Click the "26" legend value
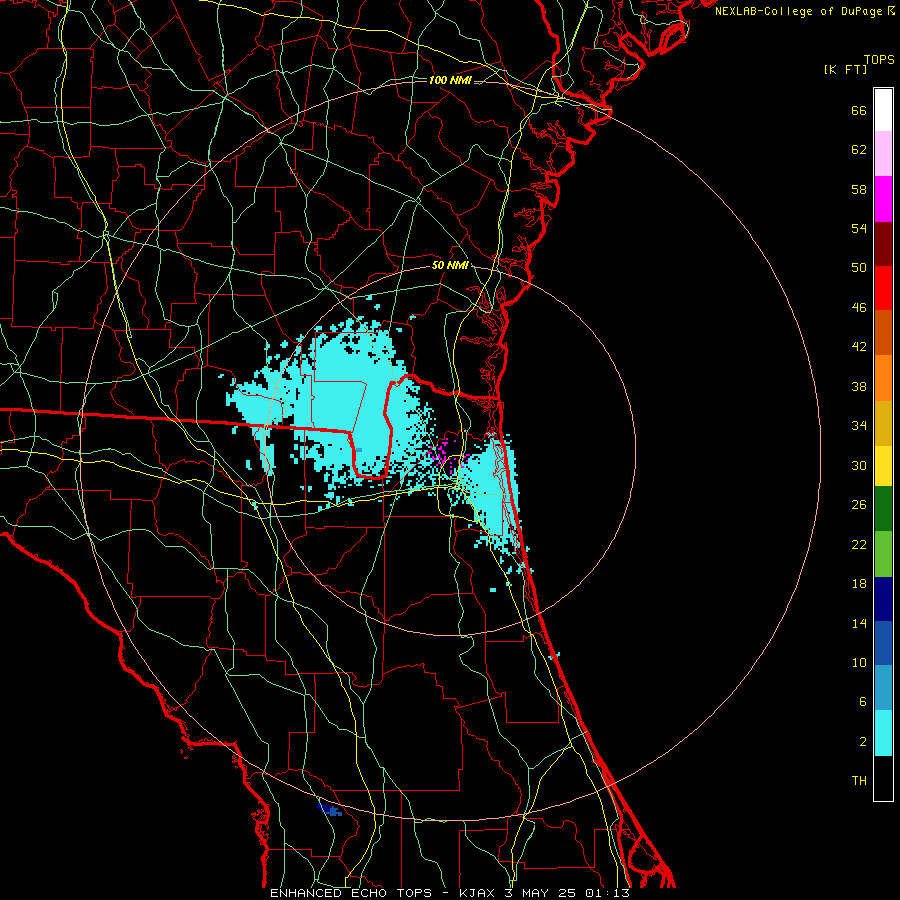The height and width of the screenshot is (900, 900). pyautogui.click(x=859, y=505)
